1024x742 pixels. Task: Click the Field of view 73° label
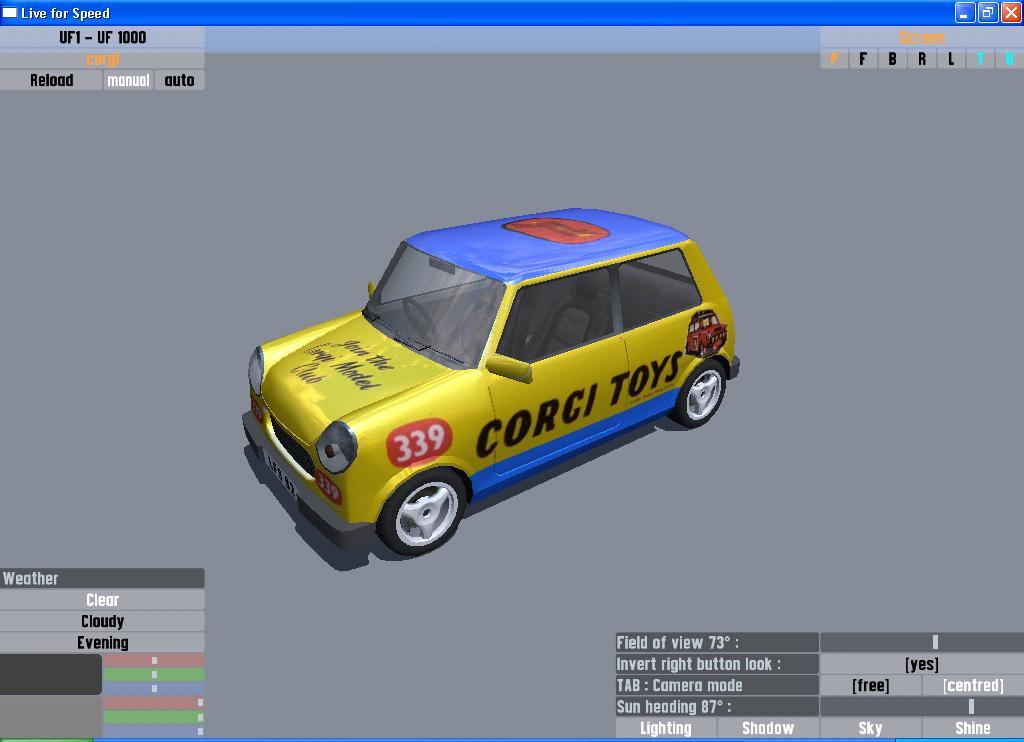[717, 642]
